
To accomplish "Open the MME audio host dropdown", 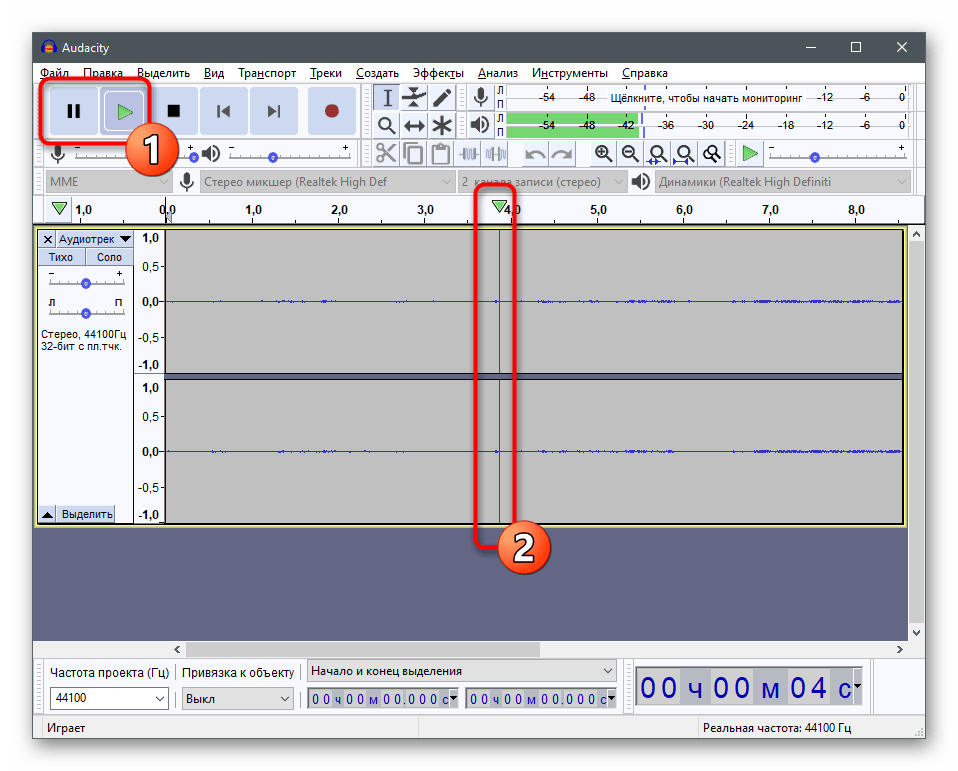I will point(109,182).
